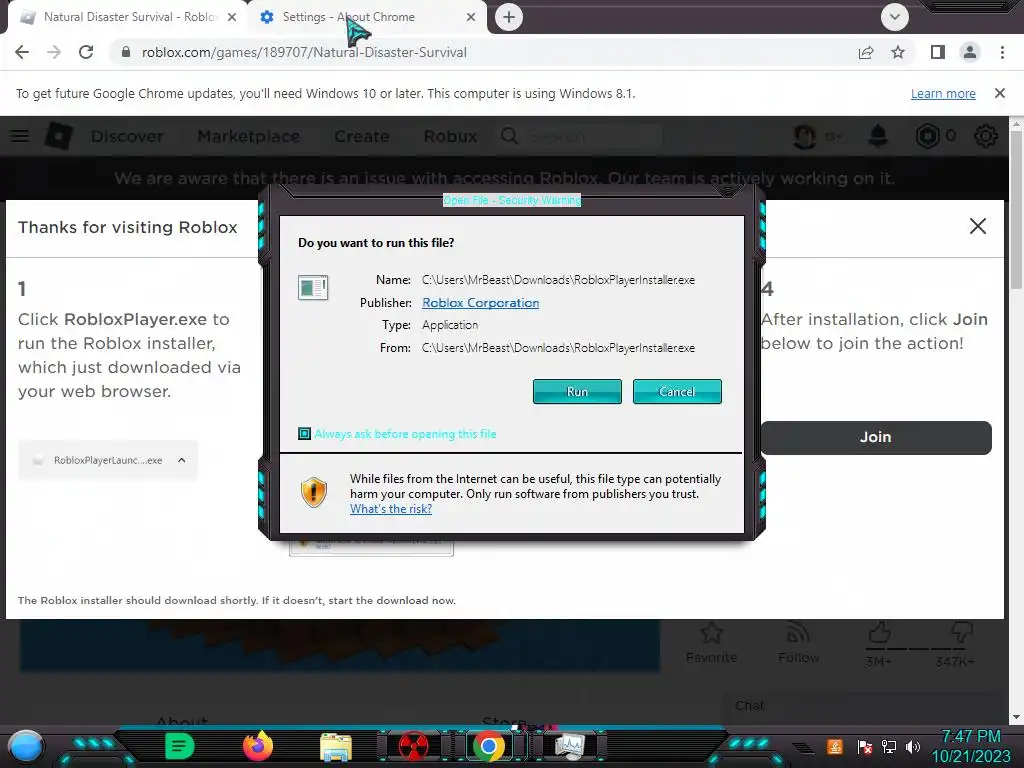Toggle Always ask before opening this file
Image resolution: width=1024 pixels, height=768 pixels.
304,434
